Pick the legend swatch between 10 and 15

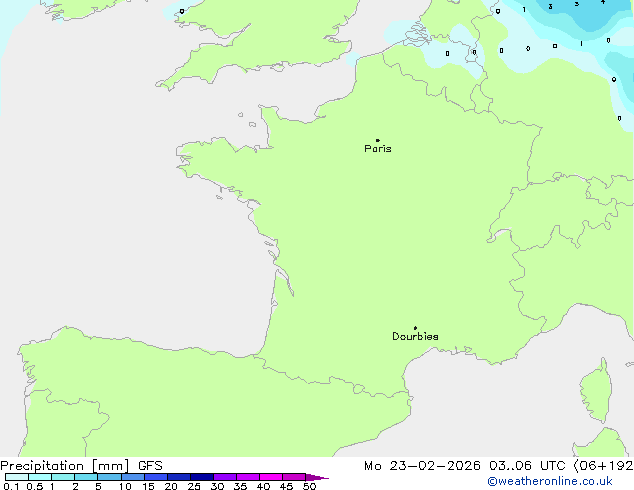[133, 478]
